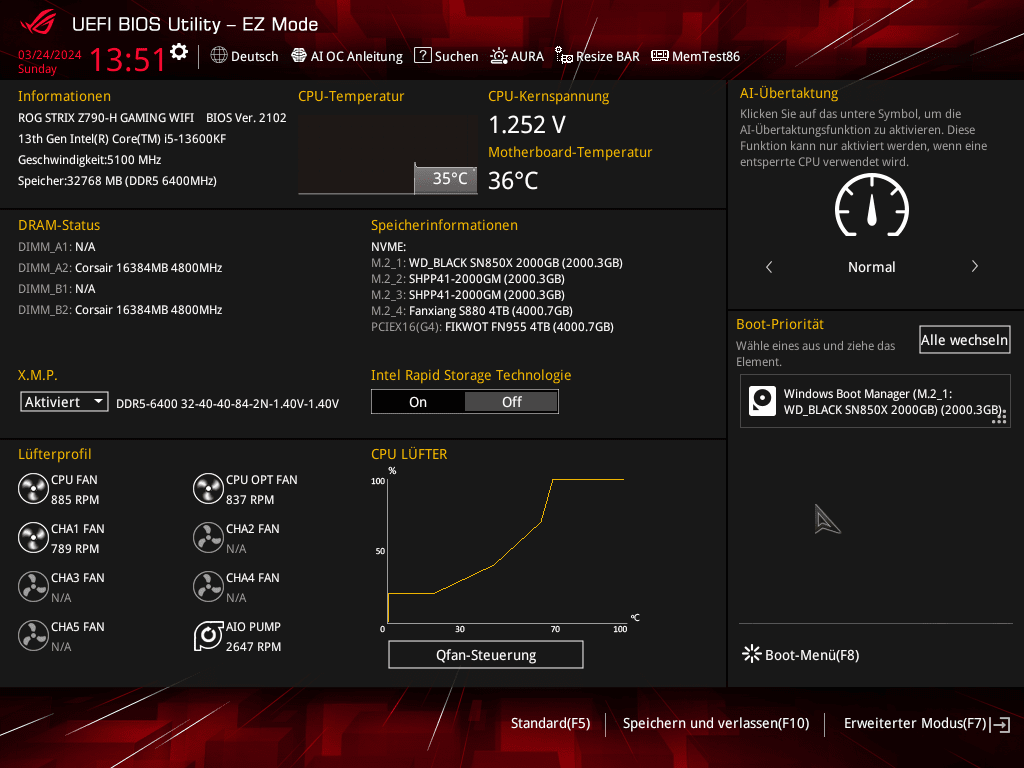
Task: Open the X.M.P. Aktiviert dropdown
Action: (64, 402)
